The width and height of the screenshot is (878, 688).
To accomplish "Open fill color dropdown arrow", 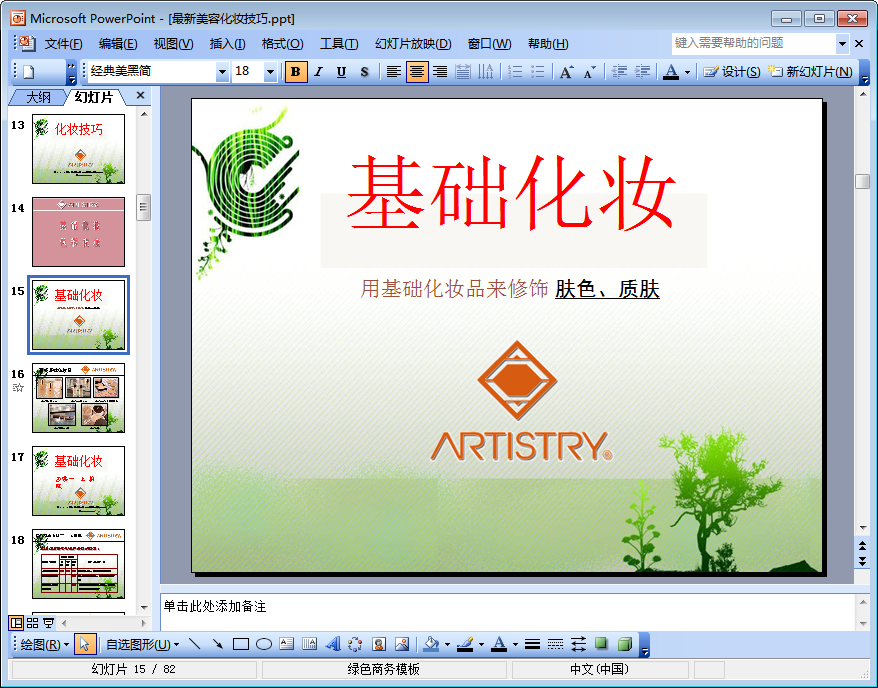I will click(447, 644).
